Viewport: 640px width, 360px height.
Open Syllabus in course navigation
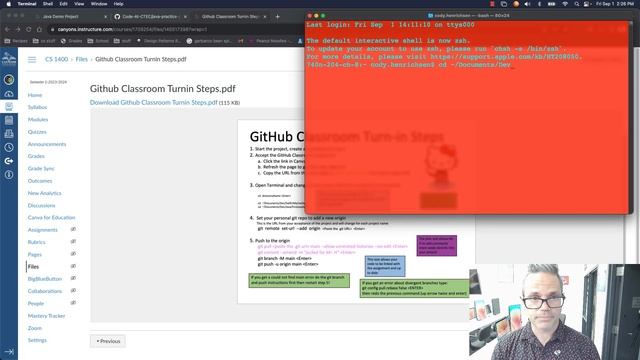[x=37, y=107]
